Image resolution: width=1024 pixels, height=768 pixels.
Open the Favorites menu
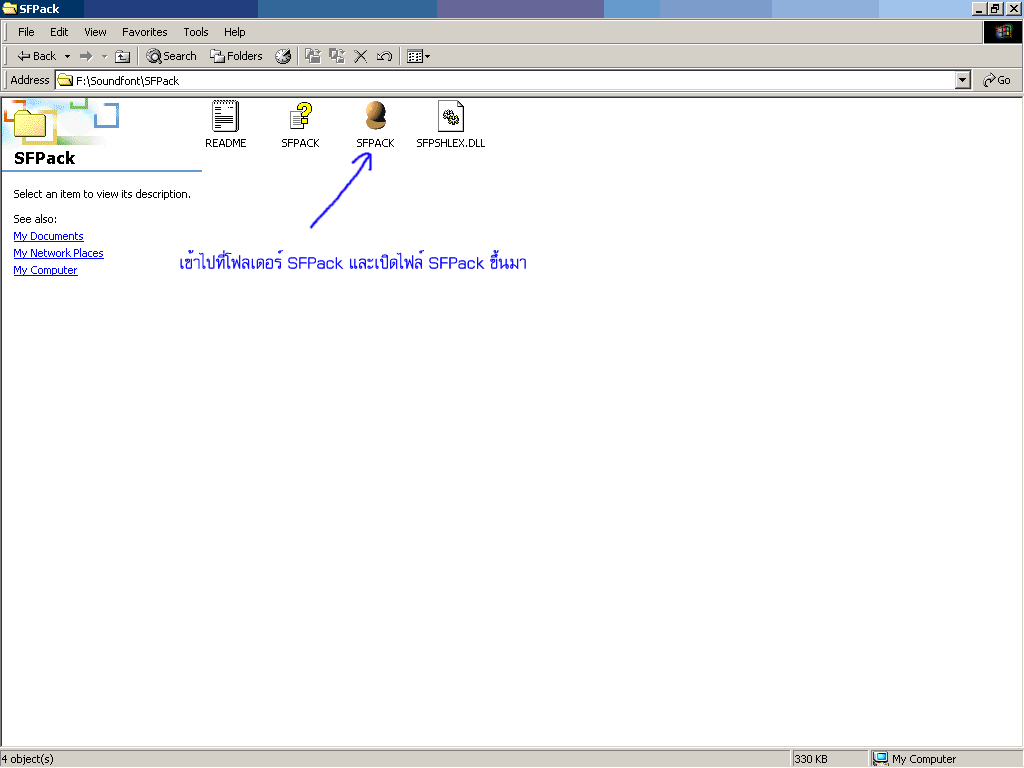coord(144,32)
